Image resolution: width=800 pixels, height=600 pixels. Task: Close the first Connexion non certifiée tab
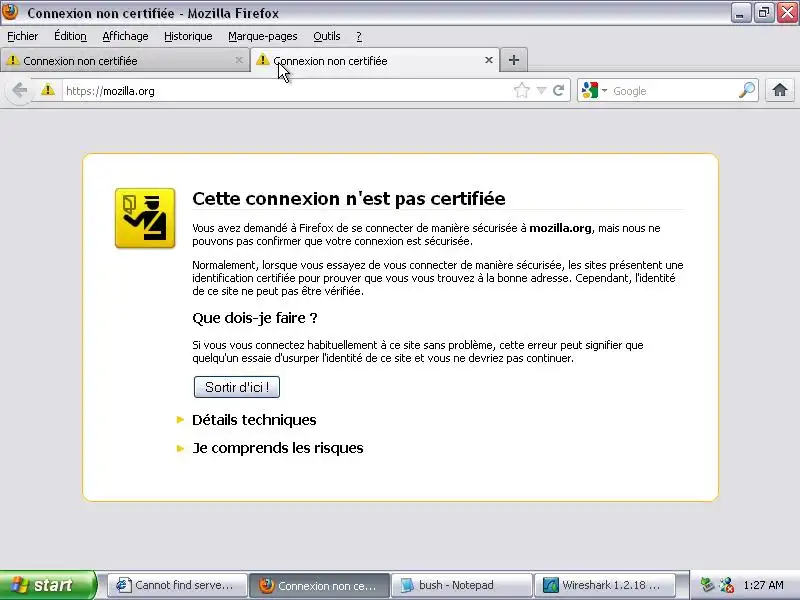click(x=239, y=60)
